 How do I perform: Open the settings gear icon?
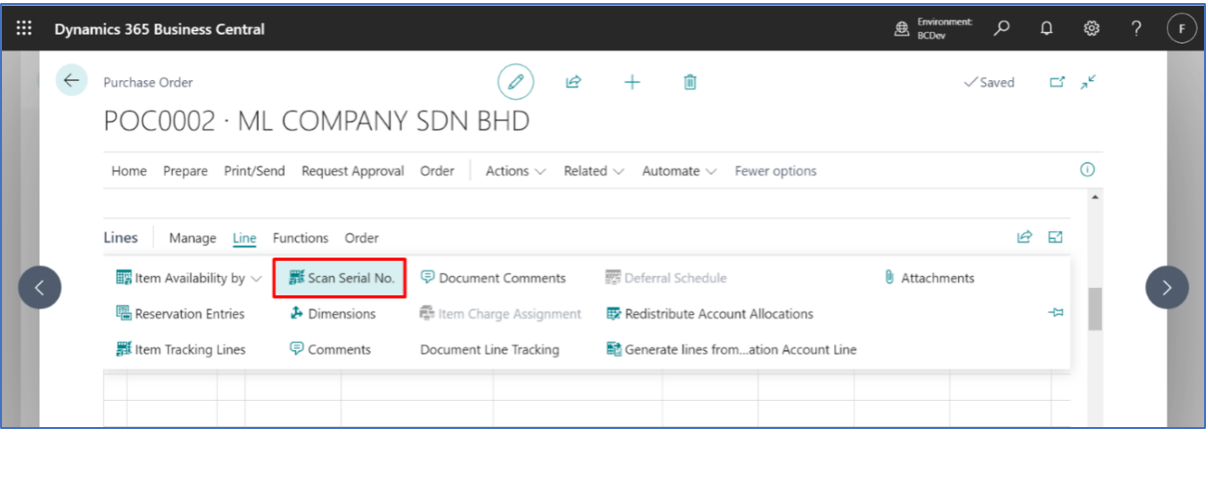[x=1091, y=29]
